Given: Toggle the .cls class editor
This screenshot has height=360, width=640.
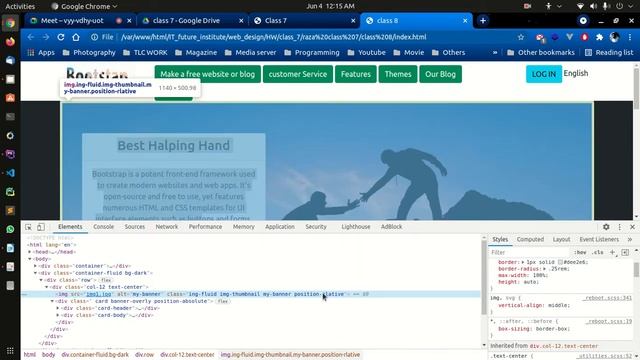Looking at the screenshot, I should point(598,252).
